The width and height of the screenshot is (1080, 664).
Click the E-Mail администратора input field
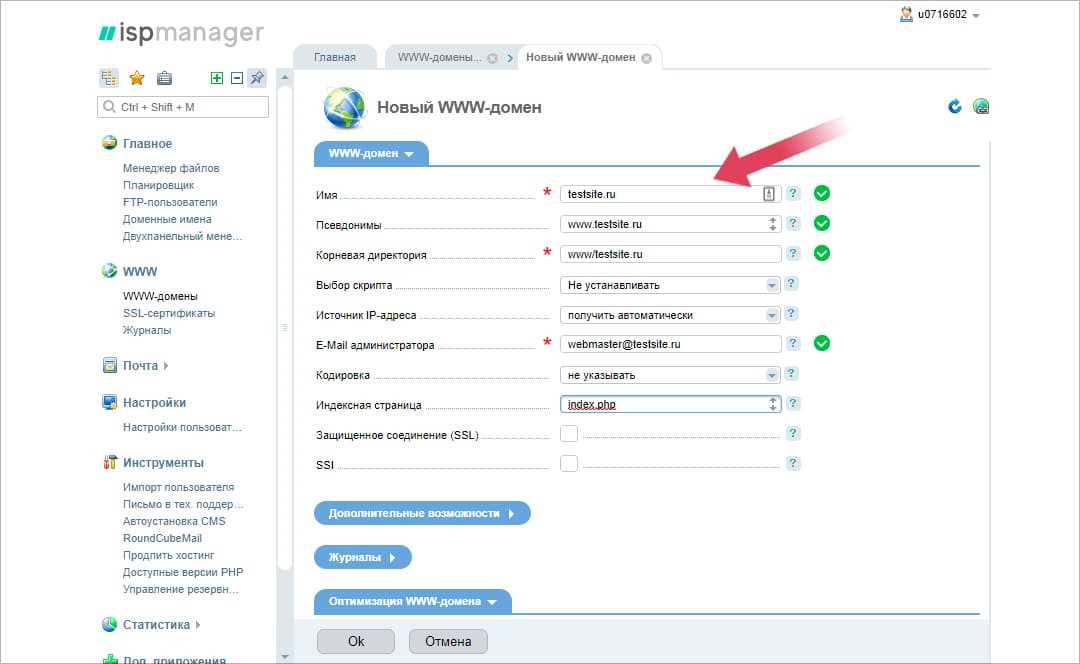[x=671, y=344]
